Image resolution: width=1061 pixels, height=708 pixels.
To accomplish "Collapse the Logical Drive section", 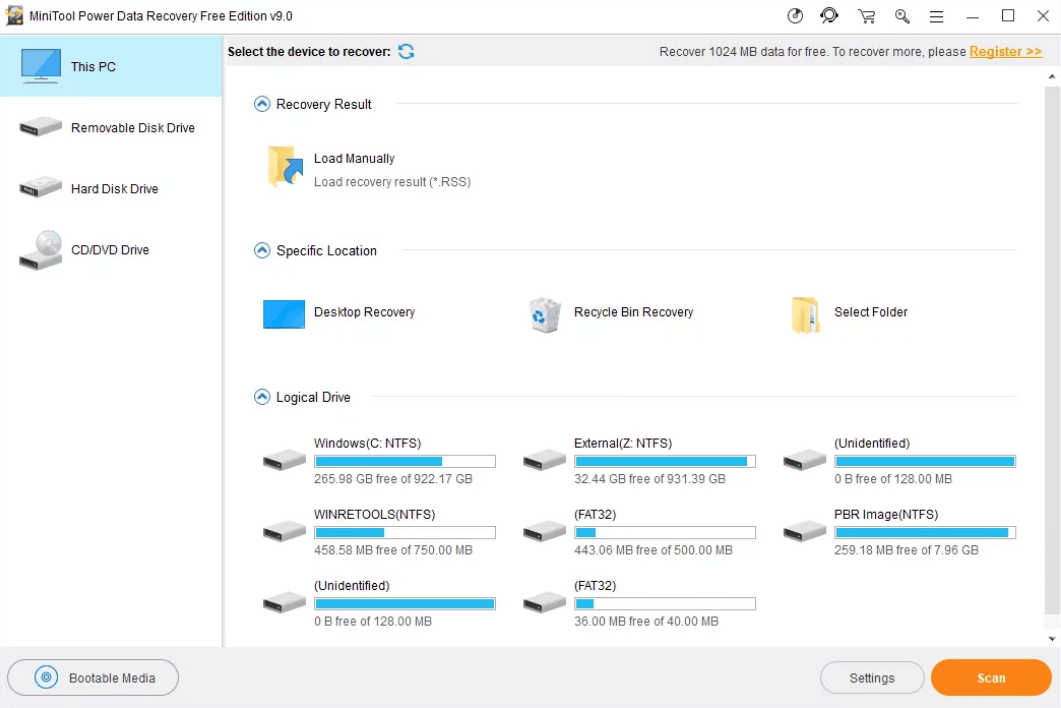I will [x=261, y=397].
